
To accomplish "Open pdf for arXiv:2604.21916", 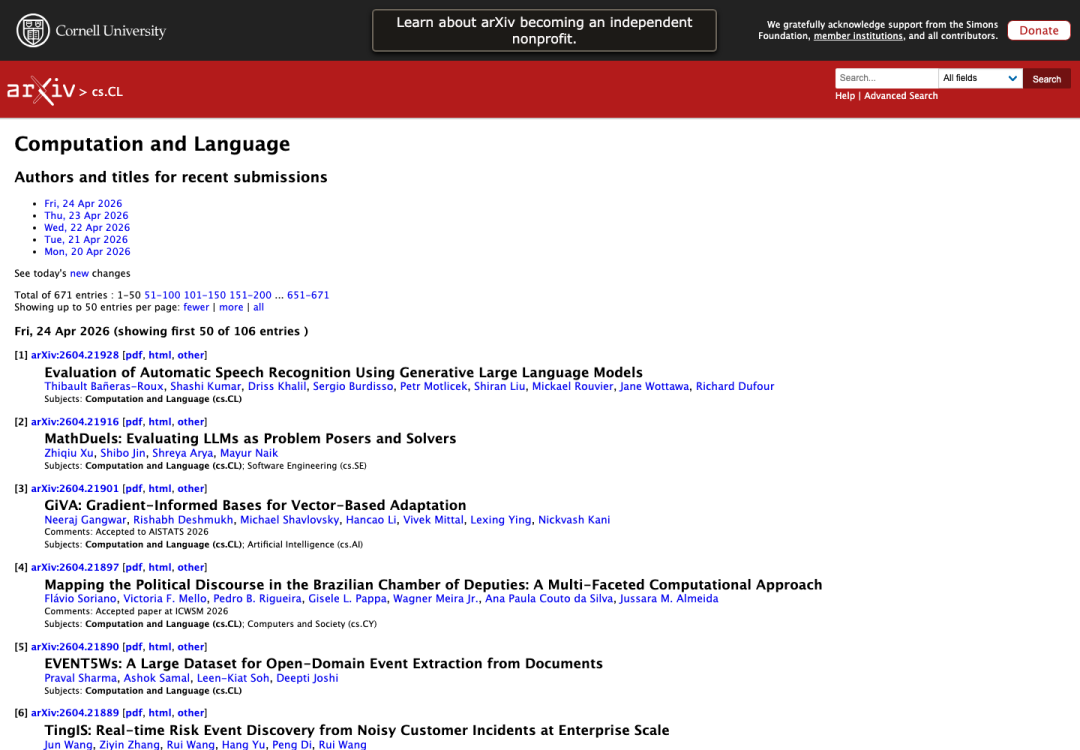I will pyautogui.click(x=134, y=421).
